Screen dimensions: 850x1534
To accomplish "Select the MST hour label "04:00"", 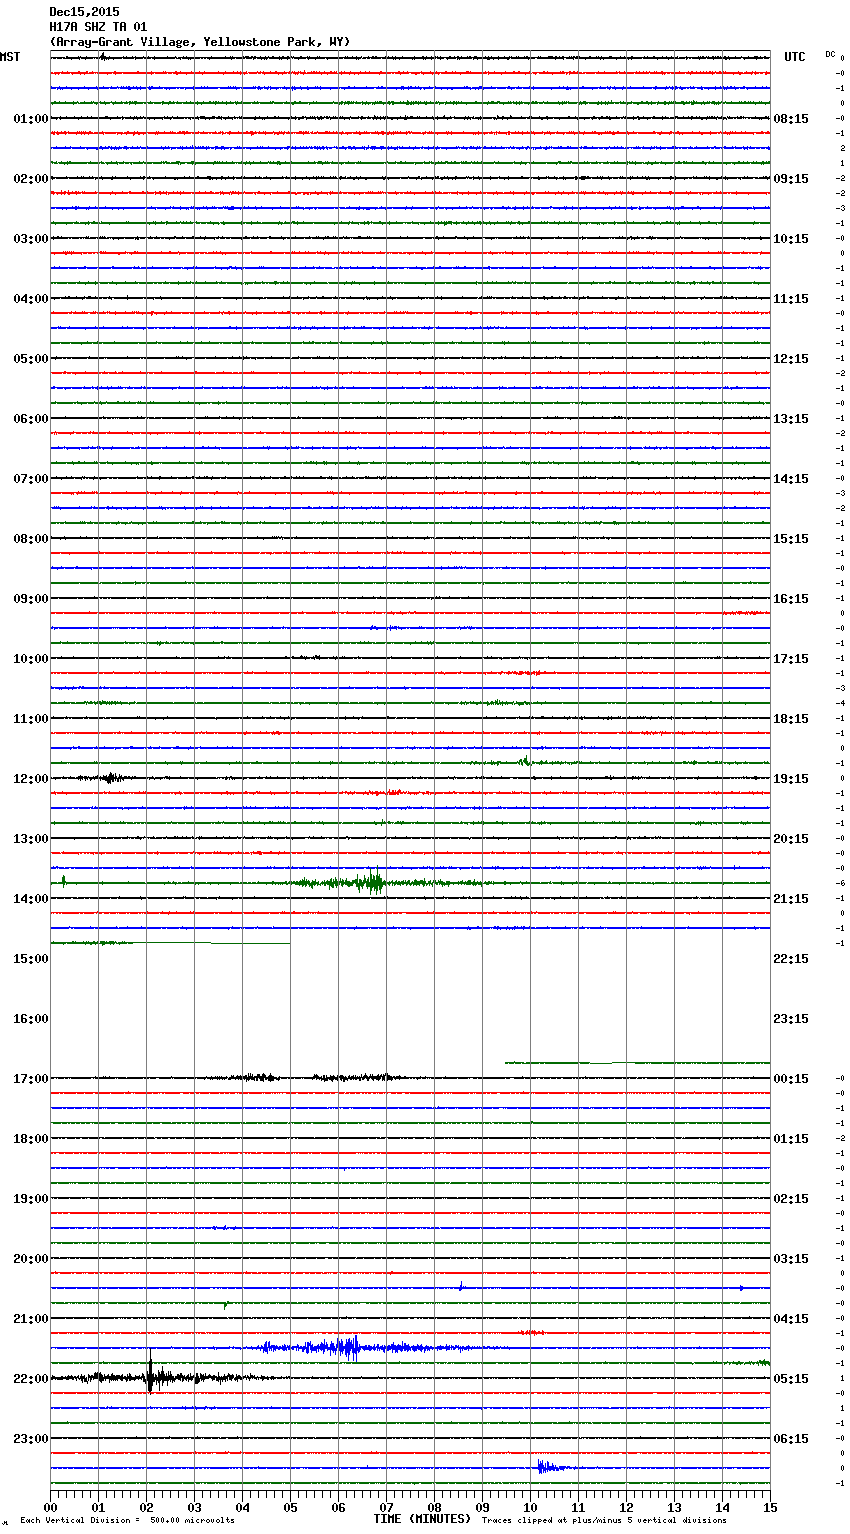I will 31,299.
